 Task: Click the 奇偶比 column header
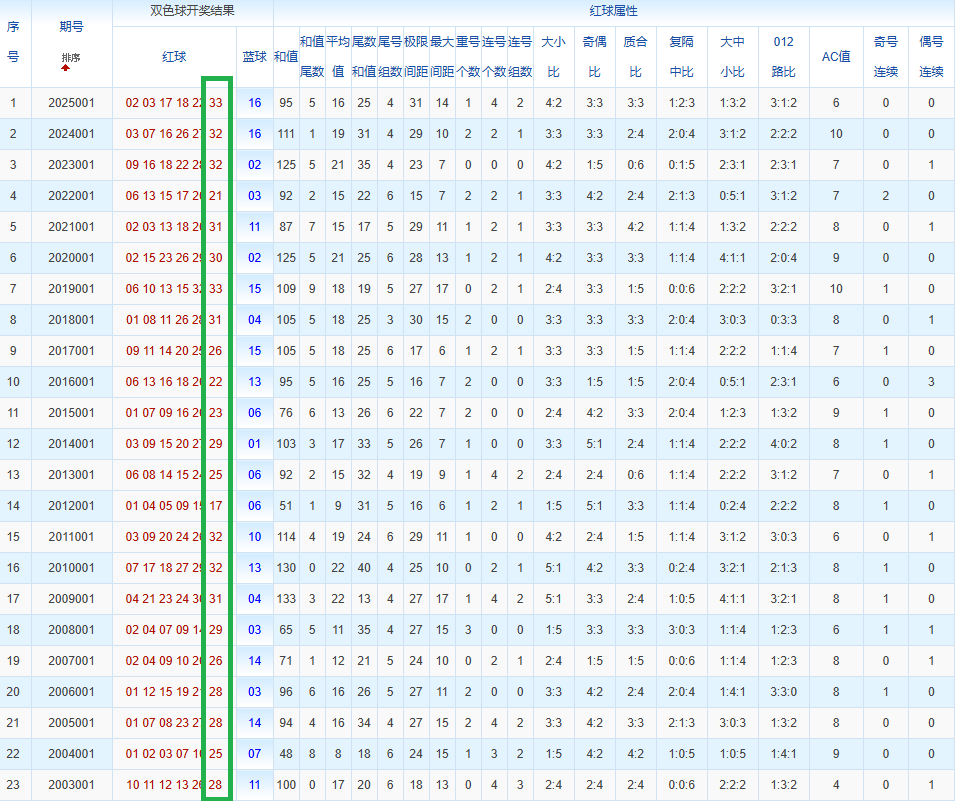(x=594, y=57)
